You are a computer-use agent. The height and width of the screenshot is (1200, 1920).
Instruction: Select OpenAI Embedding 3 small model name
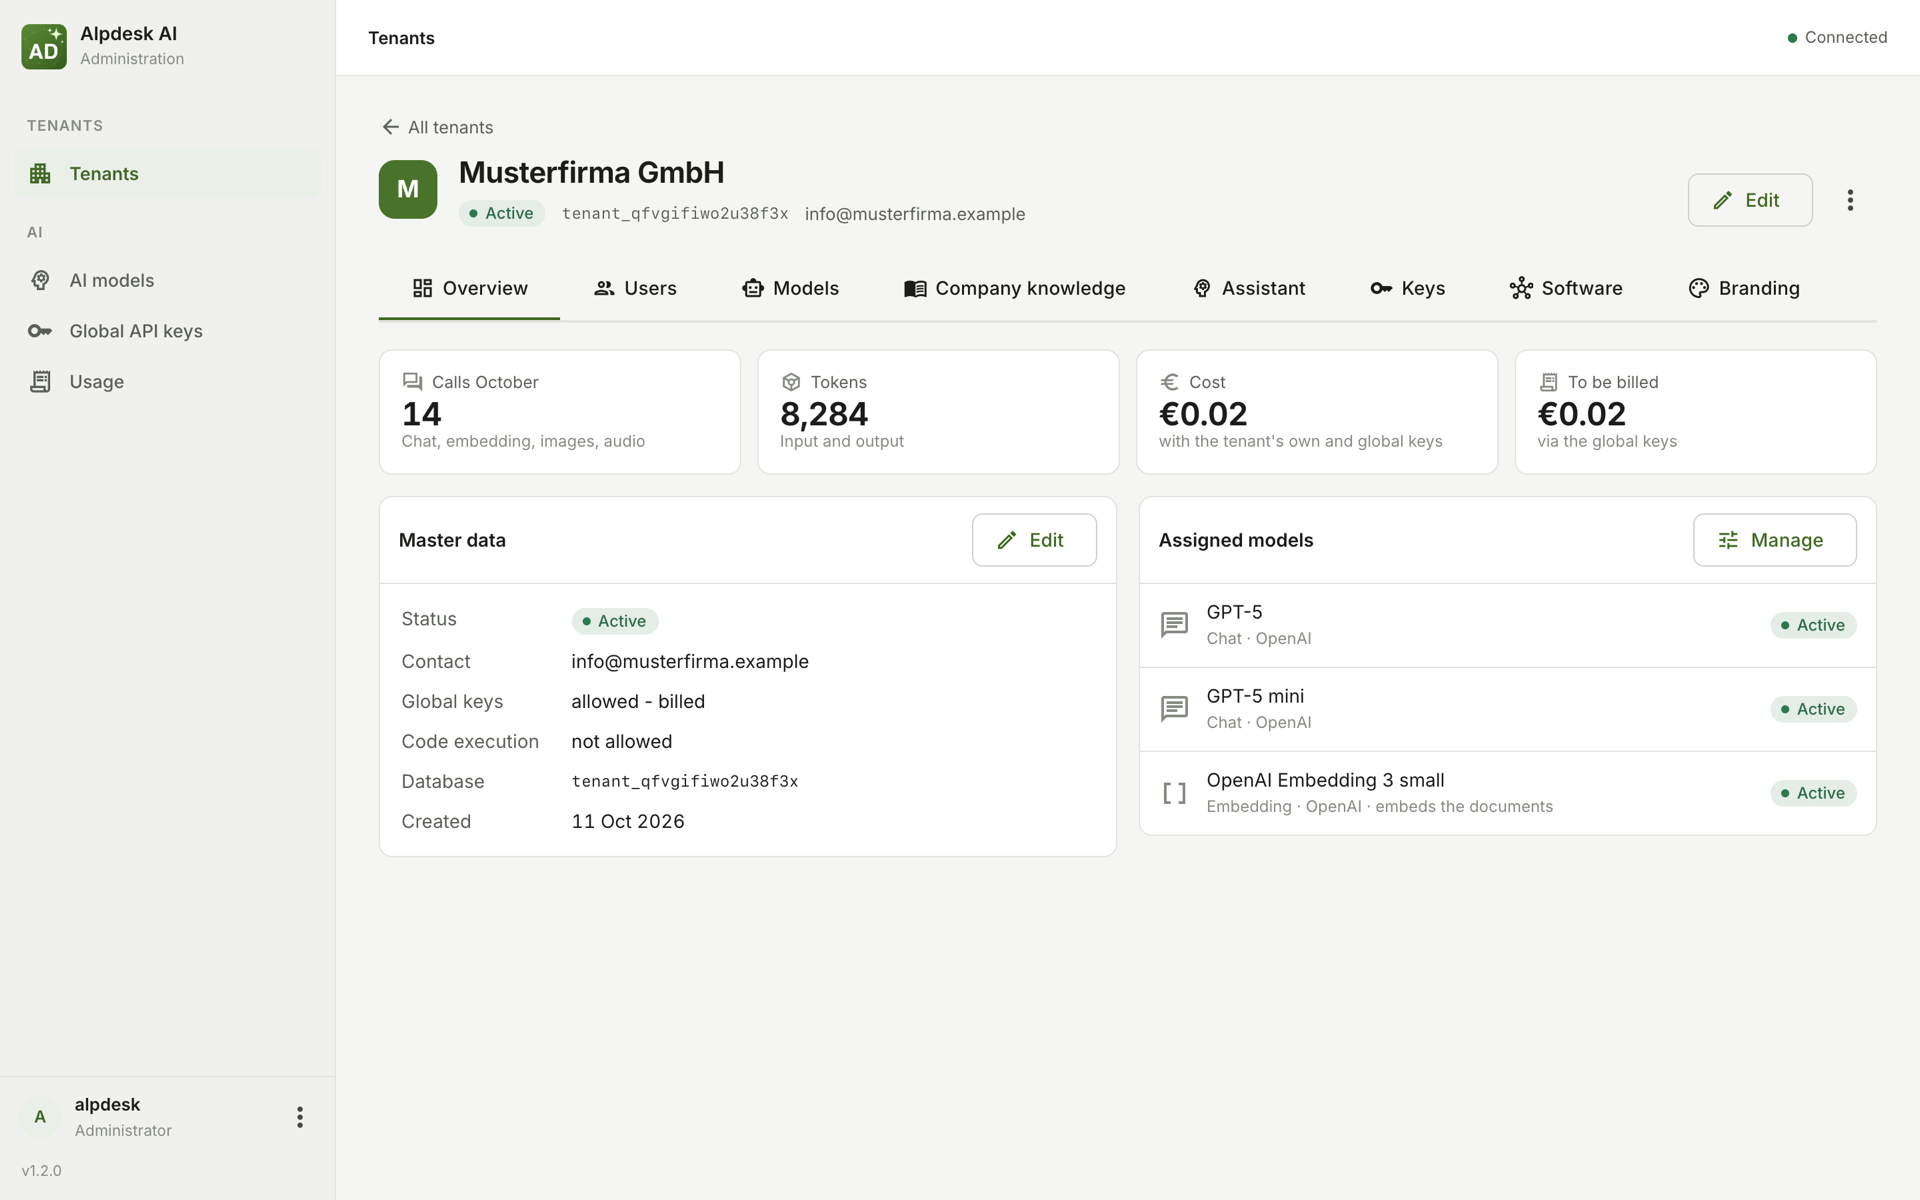pyautogui.click(x=1325, y=780)
